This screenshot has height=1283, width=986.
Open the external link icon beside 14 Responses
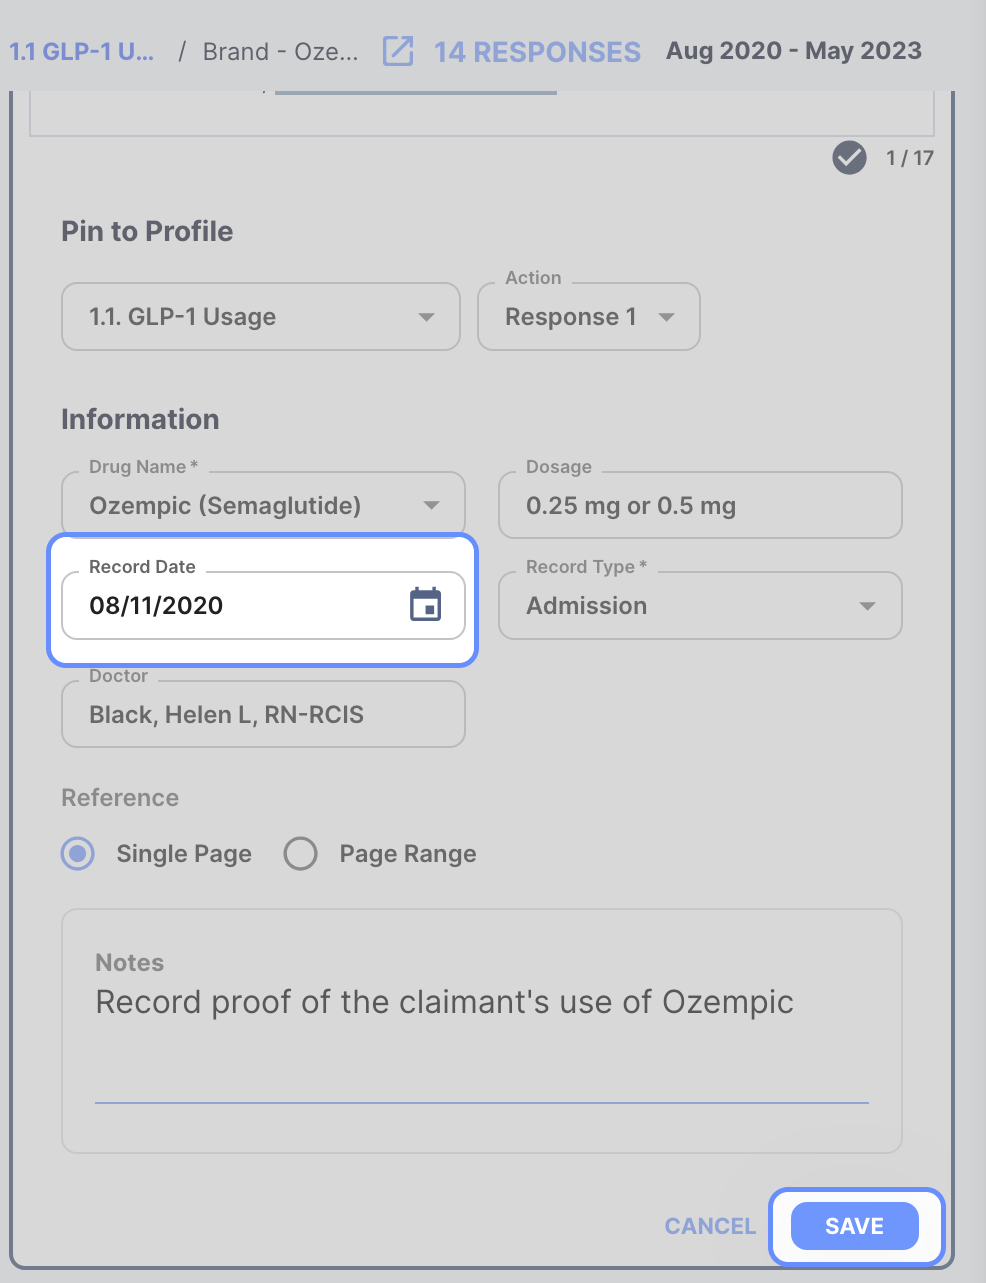(398, 51)
